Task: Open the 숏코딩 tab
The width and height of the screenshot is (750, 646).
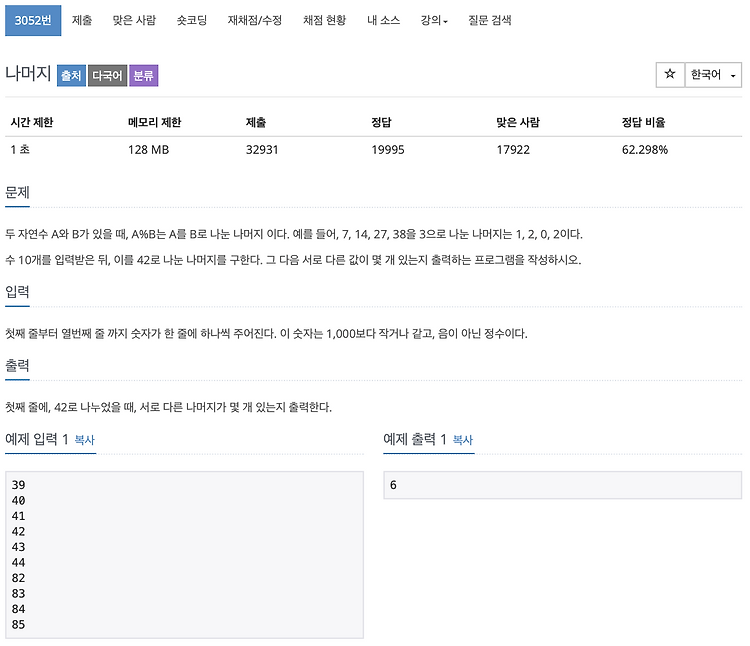Action: coord(192,20)
